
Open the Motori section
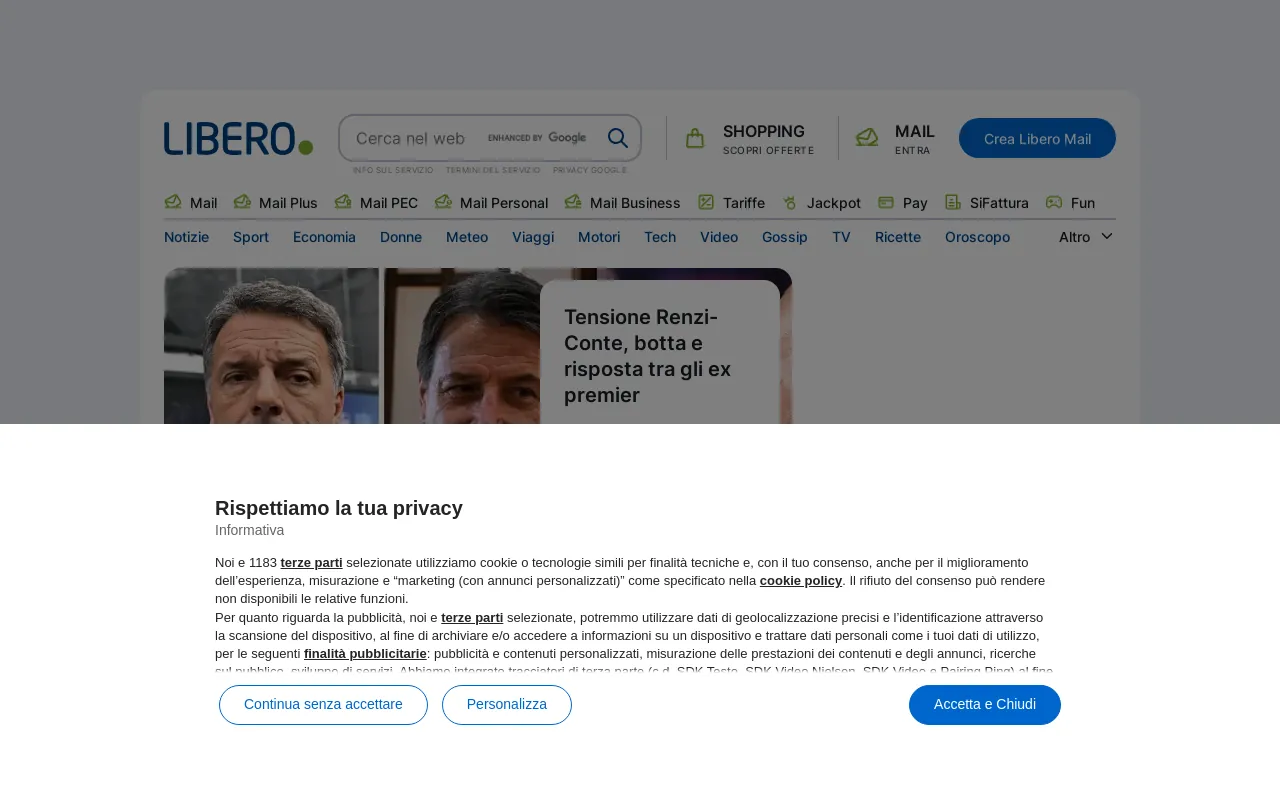point(599,237)
